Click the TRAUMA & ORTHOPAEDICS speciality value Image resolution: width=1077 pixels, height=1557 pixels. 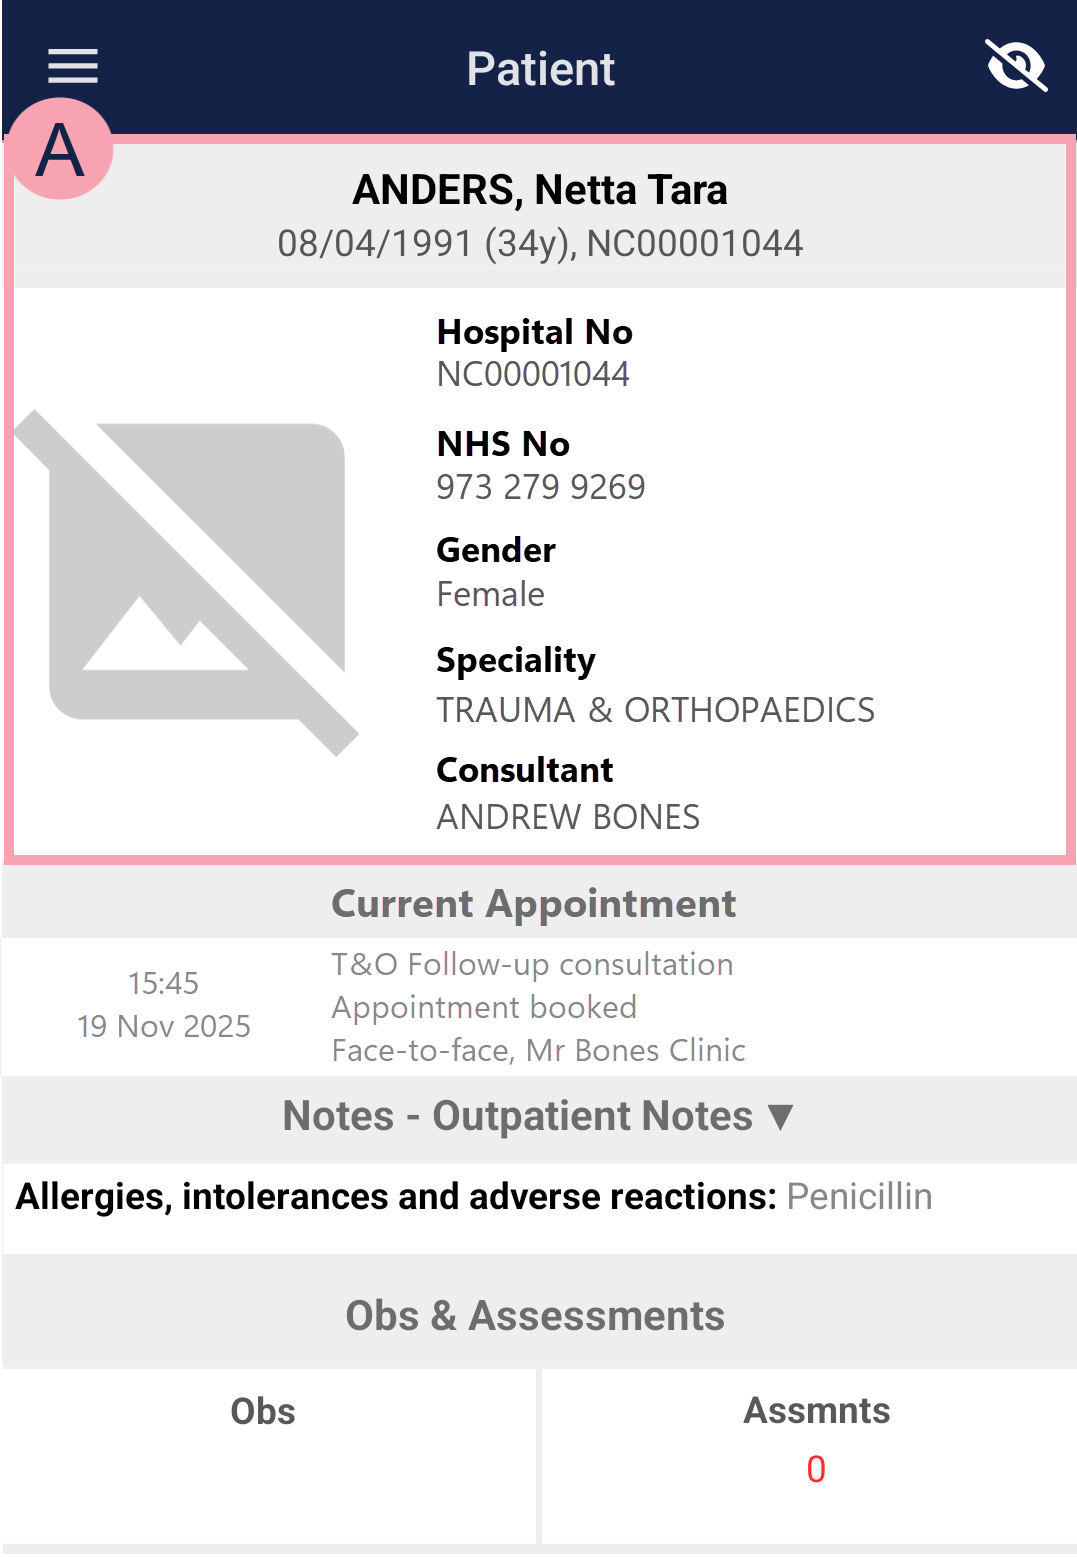[655, 710]
